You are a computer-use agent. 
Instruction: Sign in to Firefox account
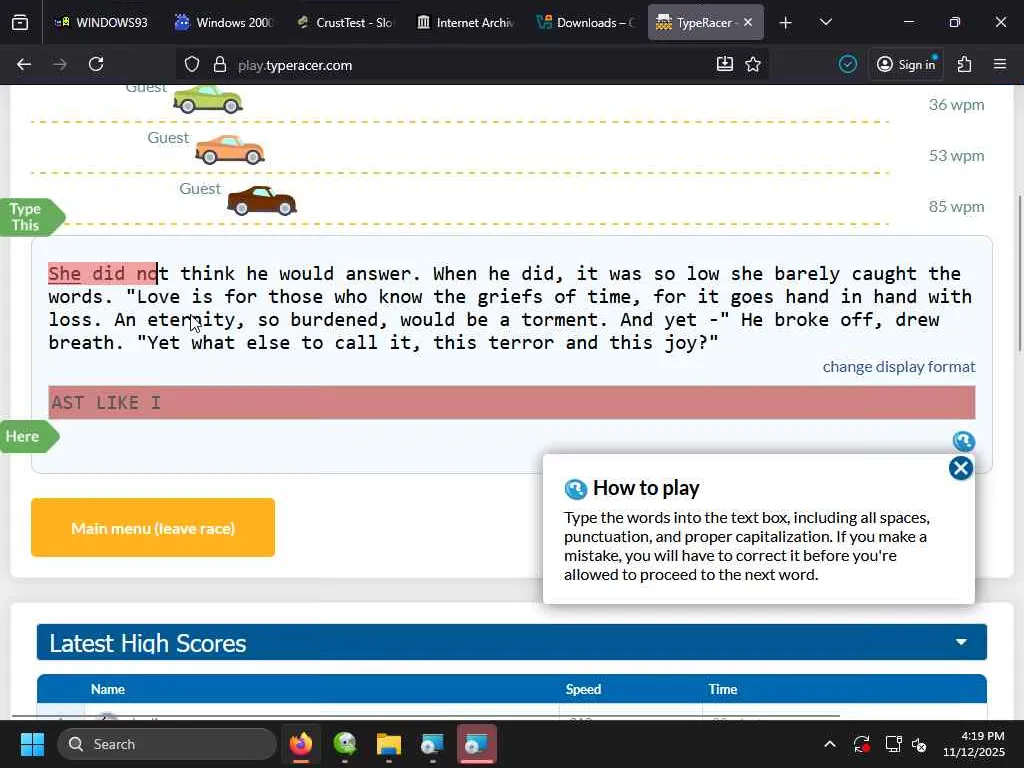906,64
